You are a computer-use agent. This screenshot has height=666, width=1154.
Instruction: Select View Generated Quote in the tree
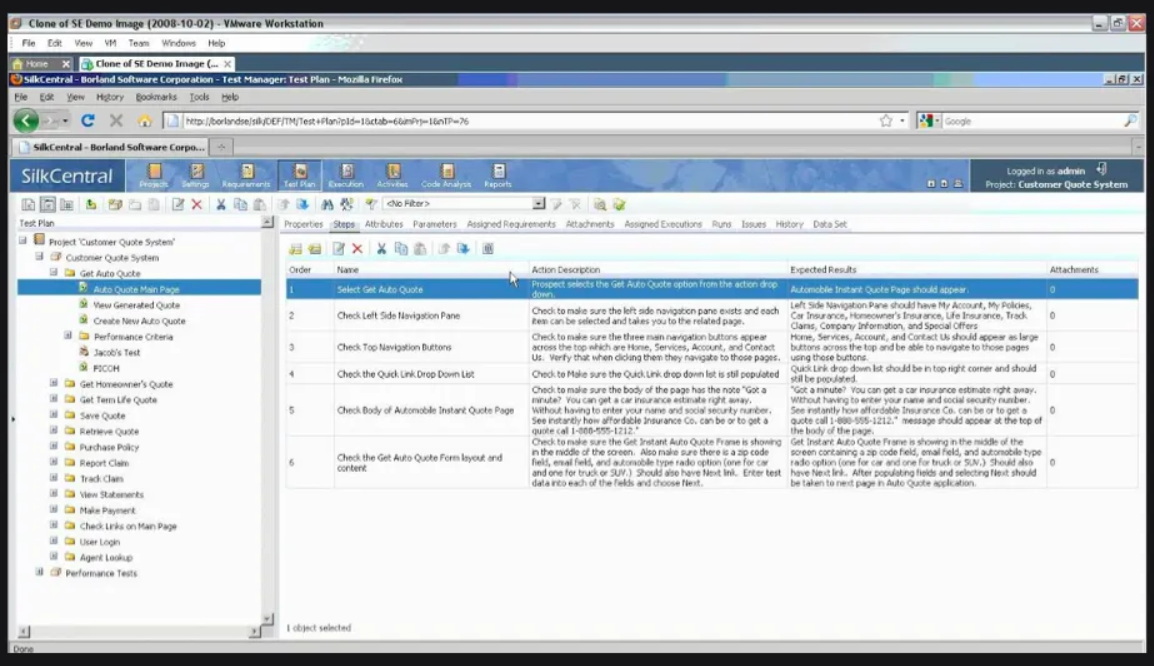136,305
